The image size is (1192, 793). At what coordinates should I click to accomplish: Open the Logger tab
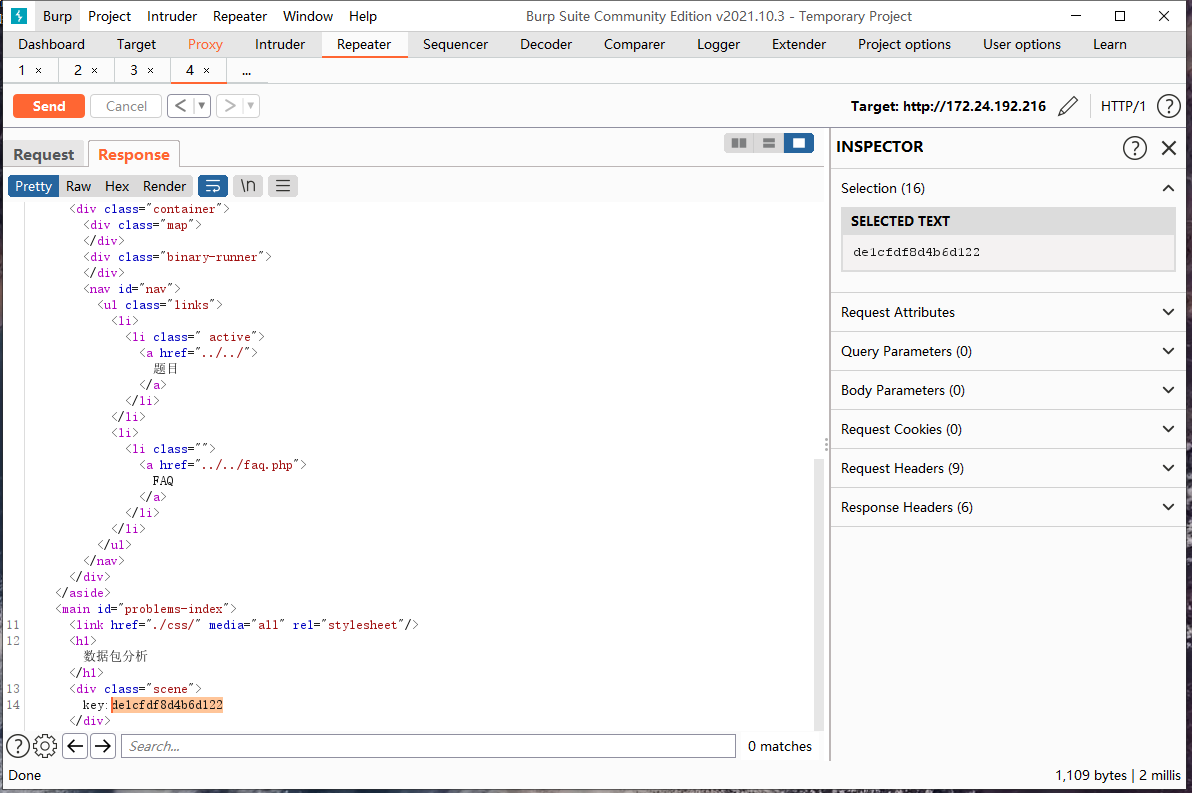click(x=718, y=44)
